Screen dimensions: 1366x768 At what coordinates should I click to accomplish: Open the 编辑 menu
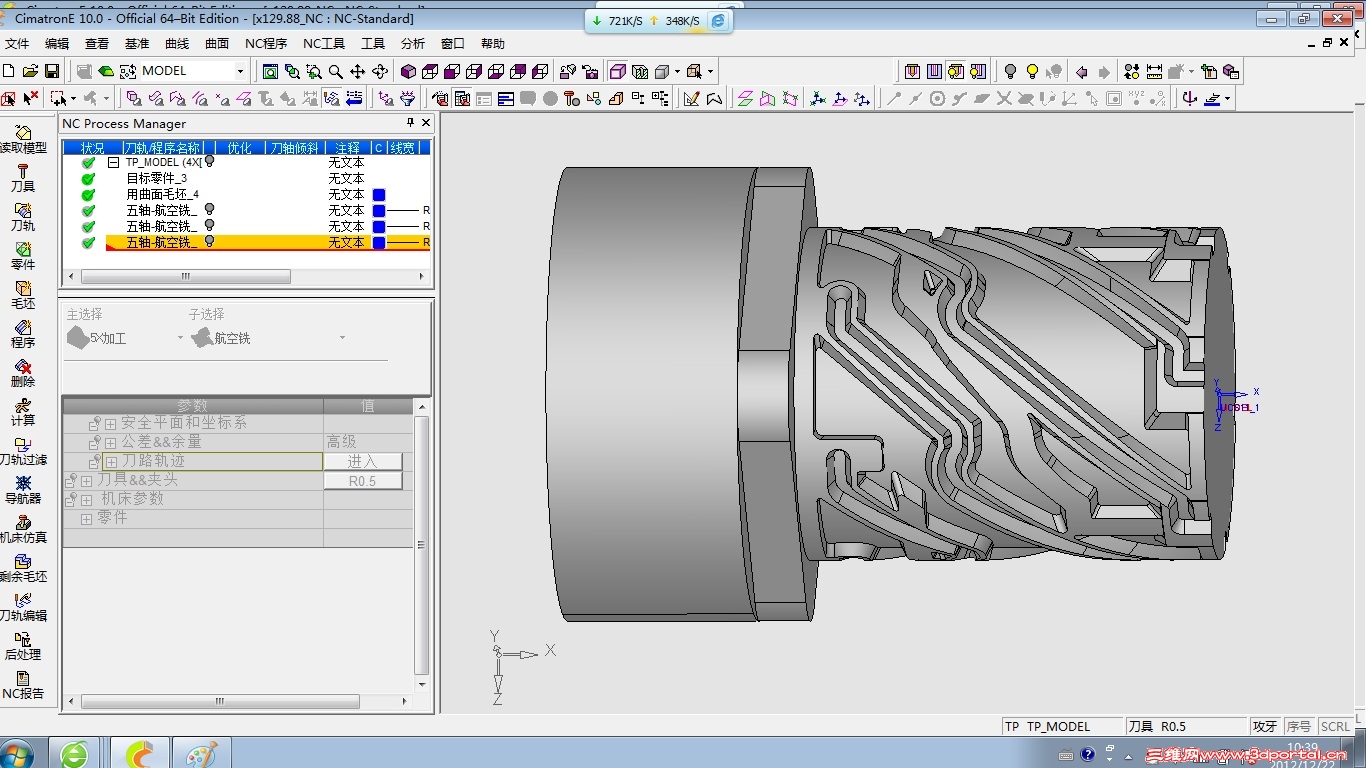57,44
